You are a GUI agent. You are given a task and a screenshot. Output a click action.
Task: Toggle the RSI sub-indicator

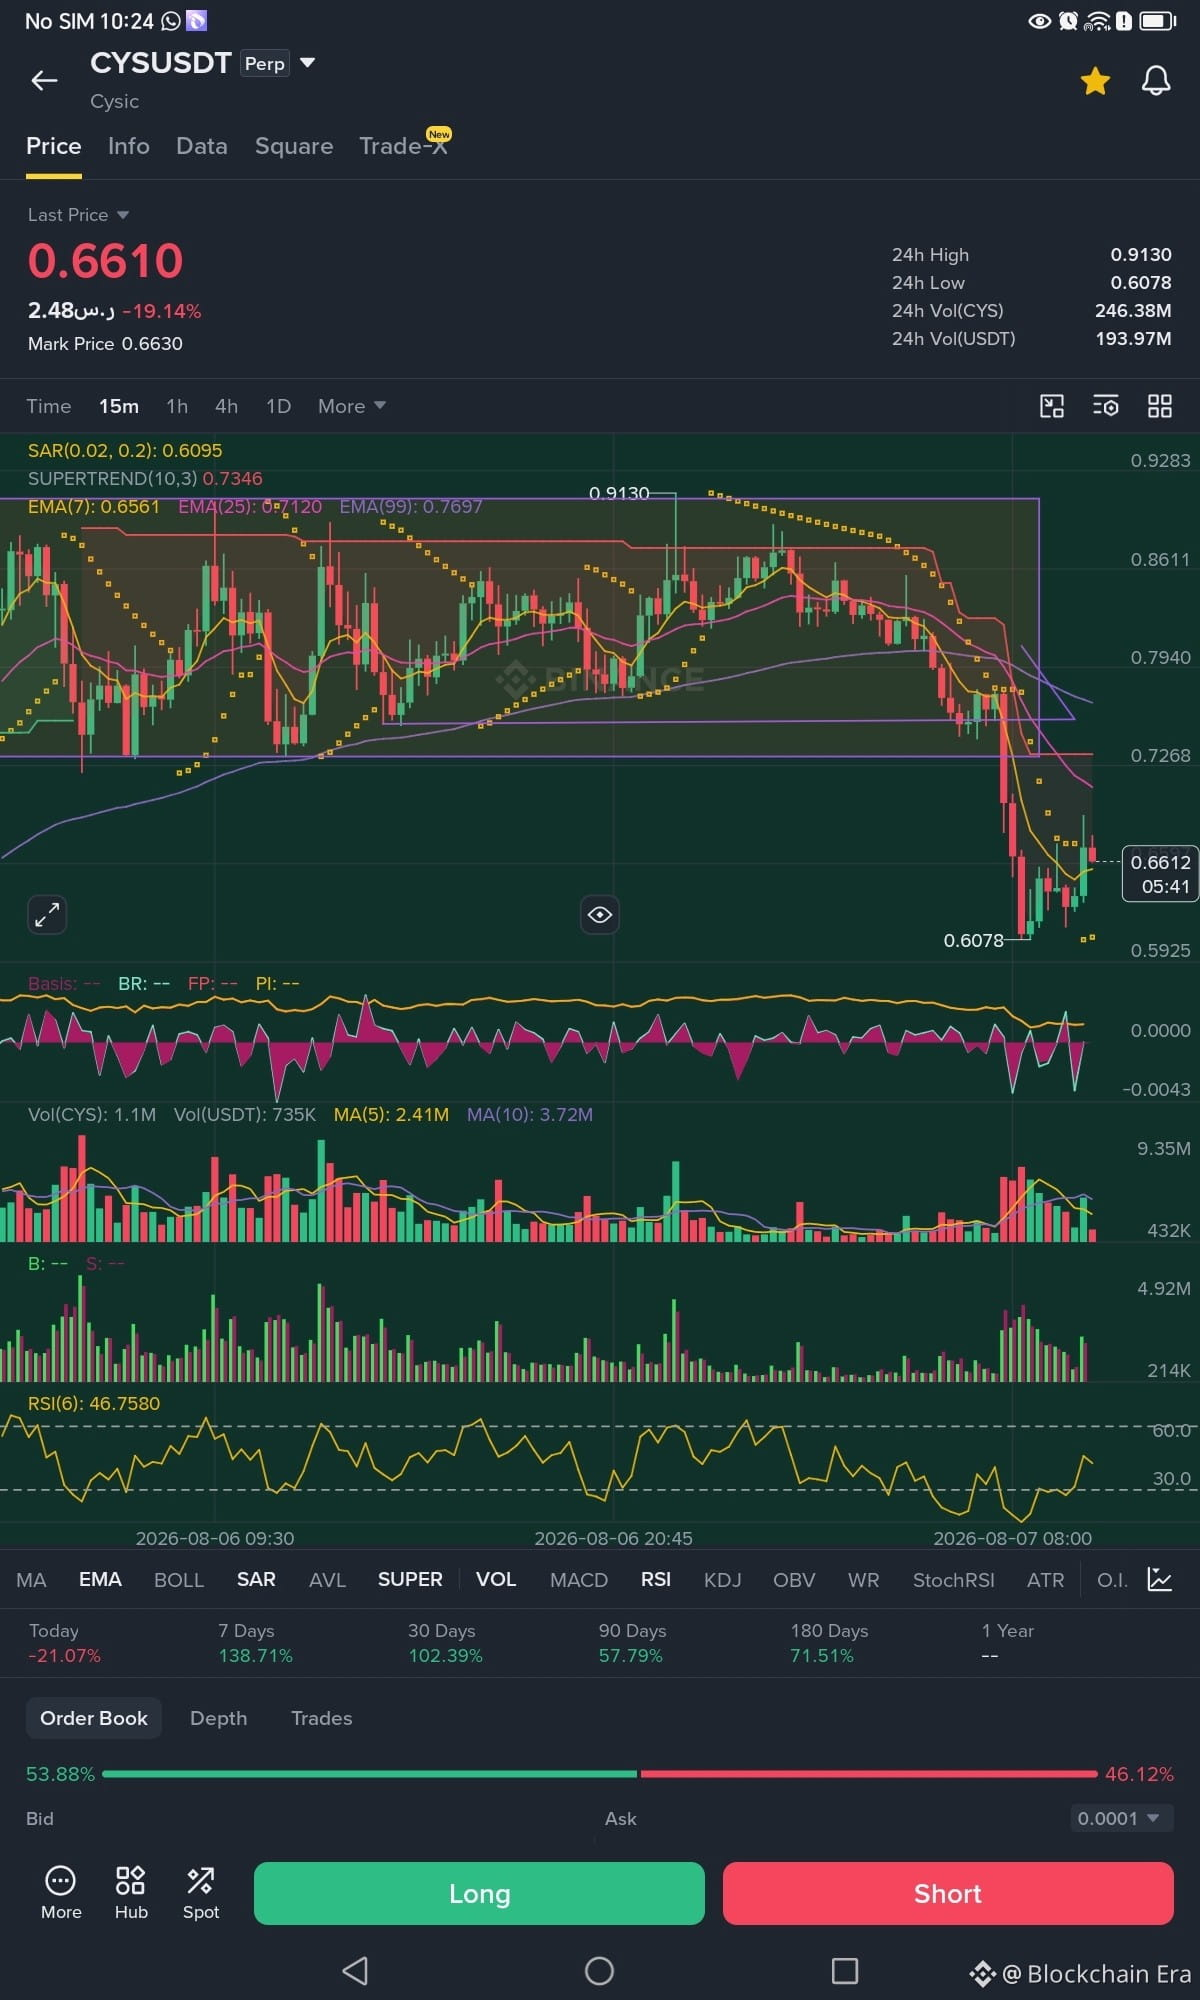pyautogui.click(x=656, y=1580)
